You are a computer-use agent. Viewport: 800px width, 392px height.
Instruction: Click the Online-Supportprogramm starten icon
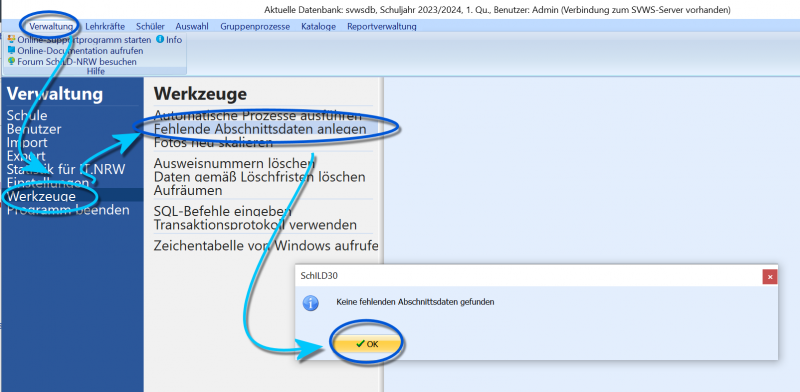point(11,39)
